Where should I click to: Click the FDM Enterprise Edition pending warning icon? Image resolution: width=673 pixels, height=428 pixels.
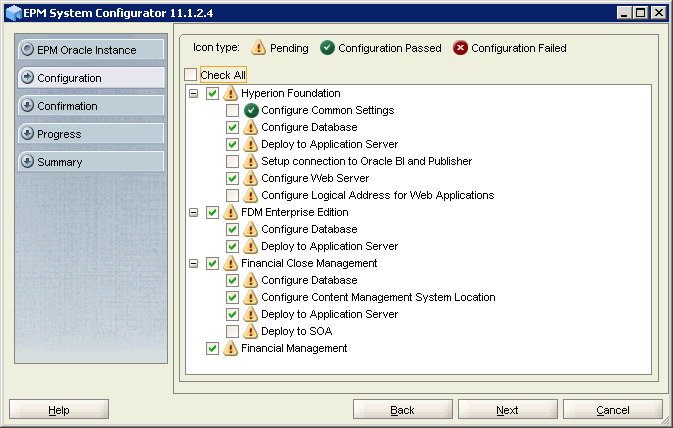point(230,212)
